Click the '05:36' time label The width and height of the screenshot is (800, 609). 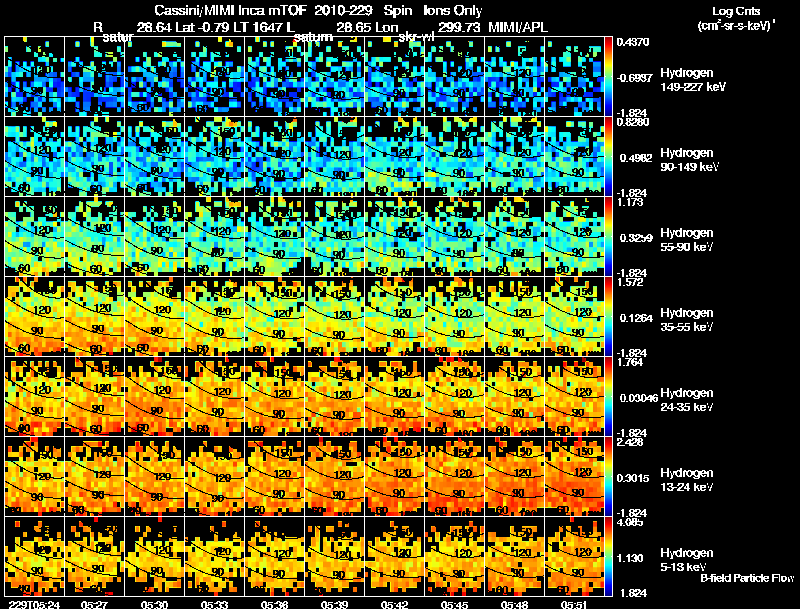click(x=274, y=604)
